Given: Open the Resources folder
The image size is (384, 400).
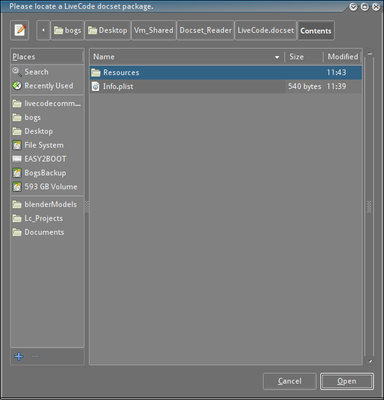Looking at the screenshot, I should tap(226, 72).
